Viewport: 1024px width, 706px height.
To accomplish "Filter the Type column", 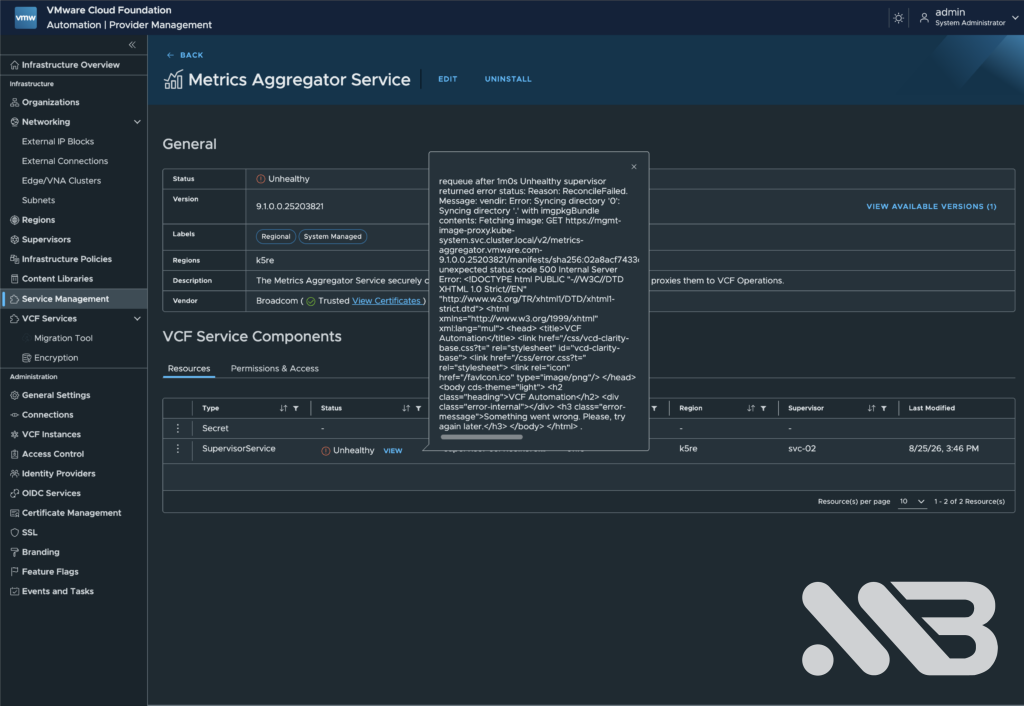I will (x=296, y=408).
